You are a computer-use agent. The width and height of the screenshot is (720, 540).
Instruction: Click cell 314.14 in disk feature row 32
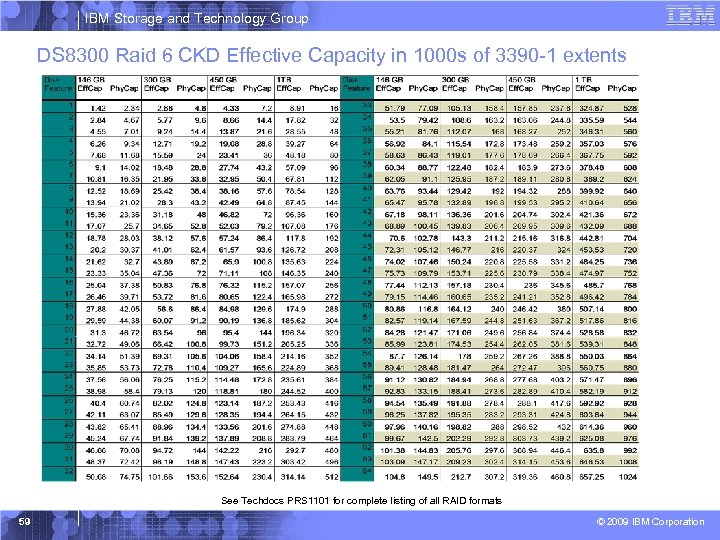pos(293,477)
